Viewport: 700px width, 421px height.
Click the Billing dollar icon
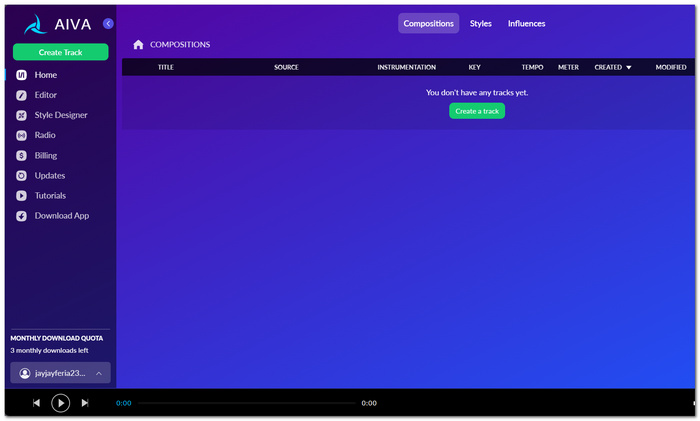[x=21, y=155]
